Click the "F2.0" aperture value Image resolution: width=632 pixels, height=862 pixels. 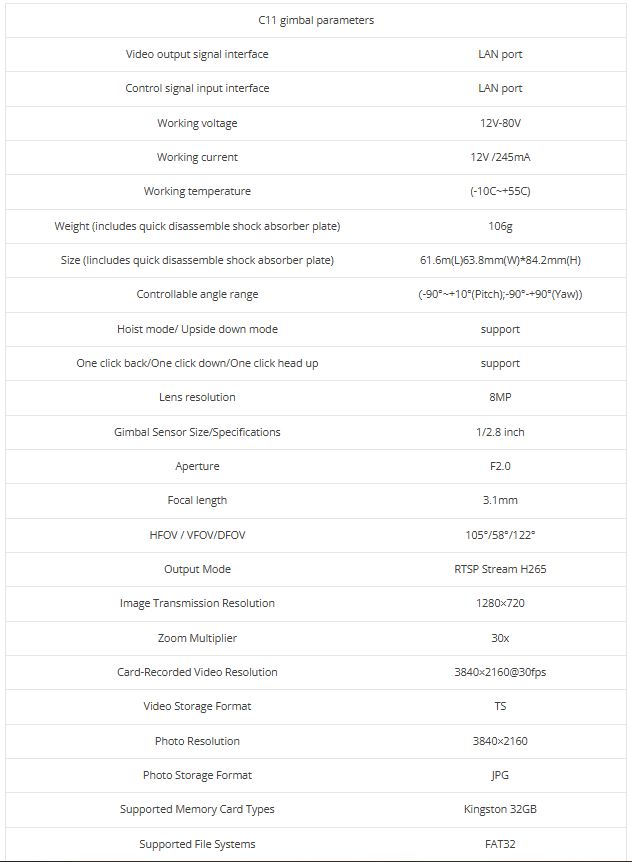(x=500, y=466)
